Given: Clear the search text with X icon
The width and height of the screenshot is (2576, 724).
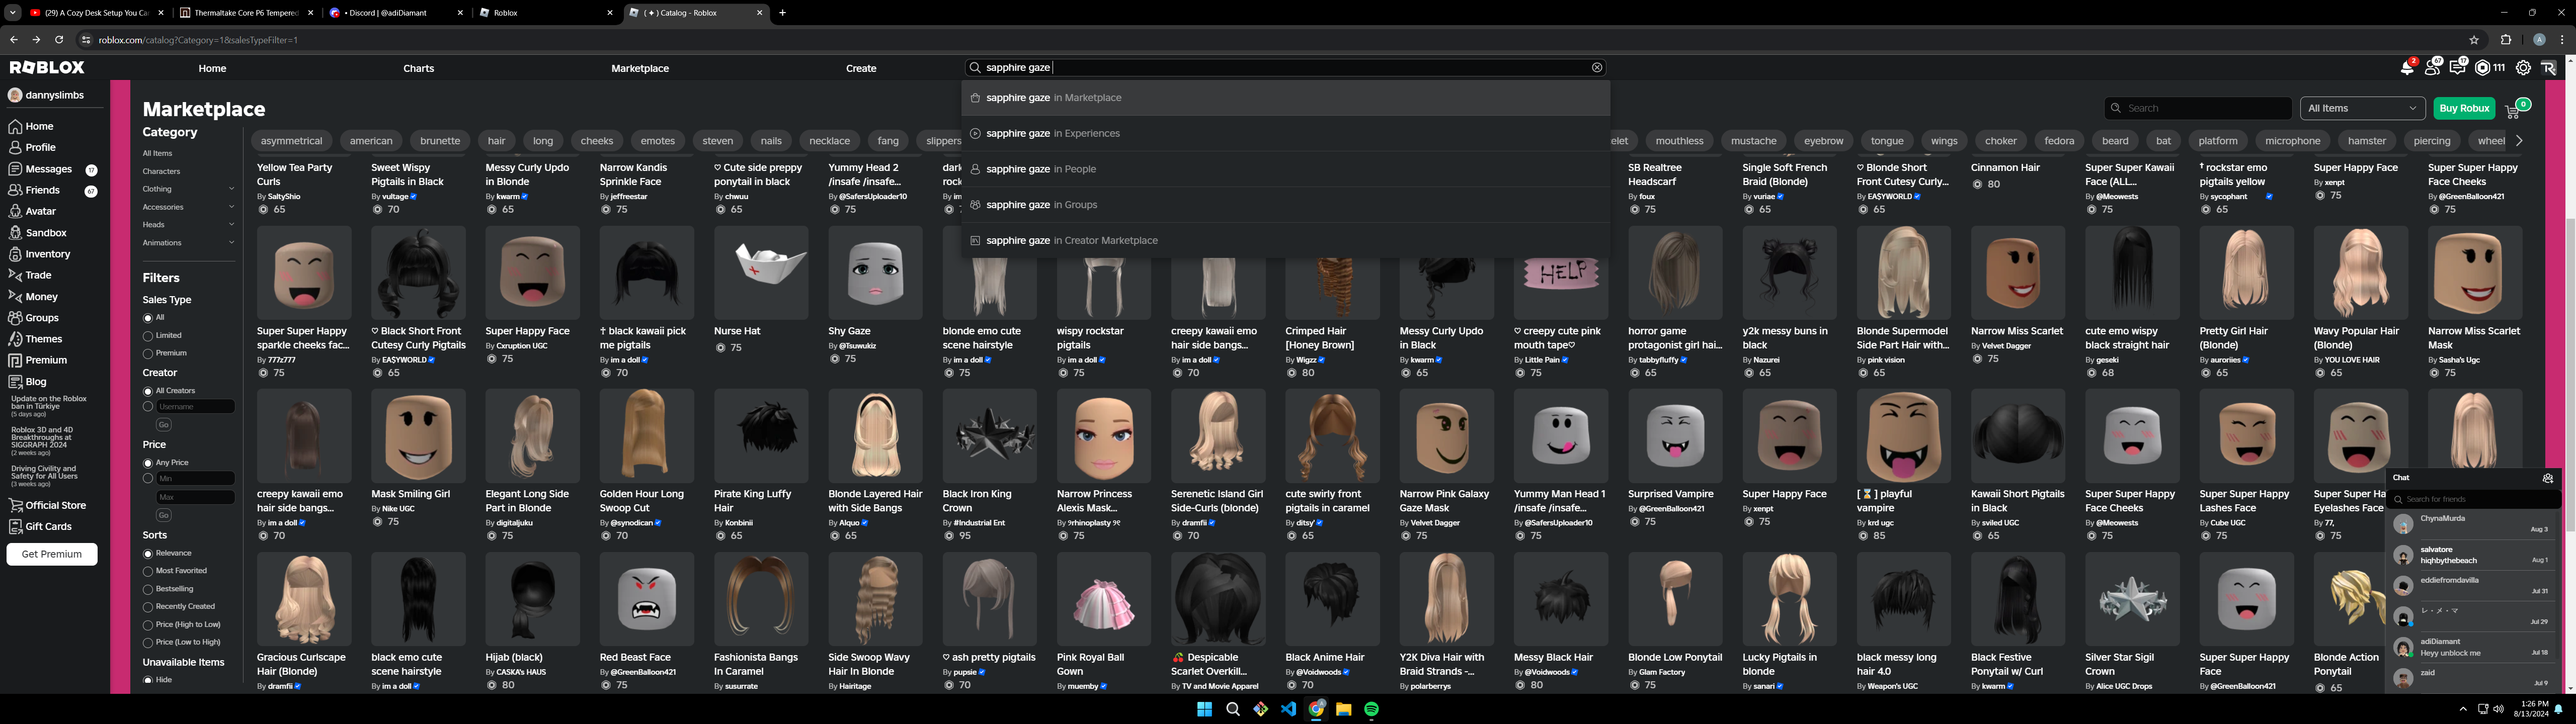Looking at the screenshot, I should [x=1597, y=68].
